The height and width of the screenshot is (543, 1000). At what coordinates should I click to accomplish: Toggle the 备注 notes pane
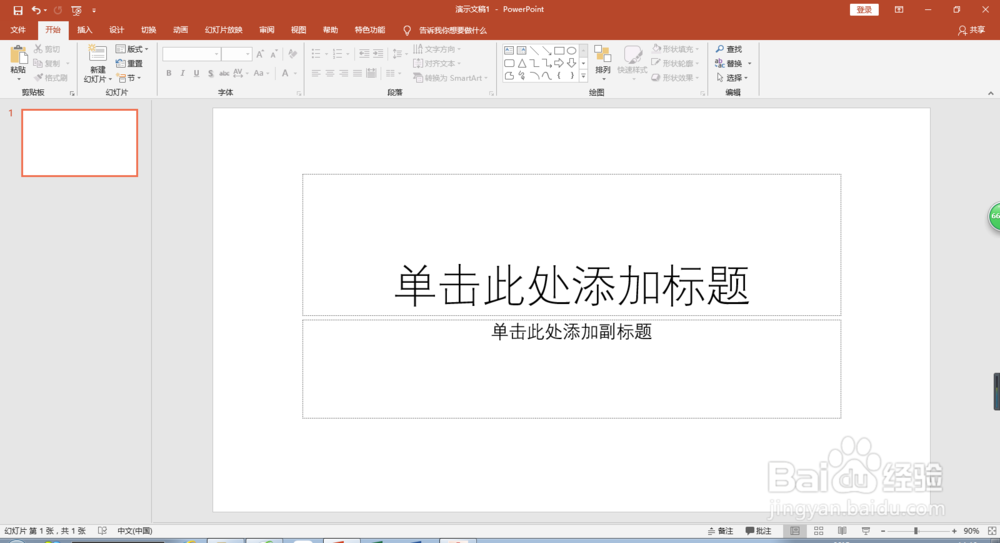click(721, 531)
